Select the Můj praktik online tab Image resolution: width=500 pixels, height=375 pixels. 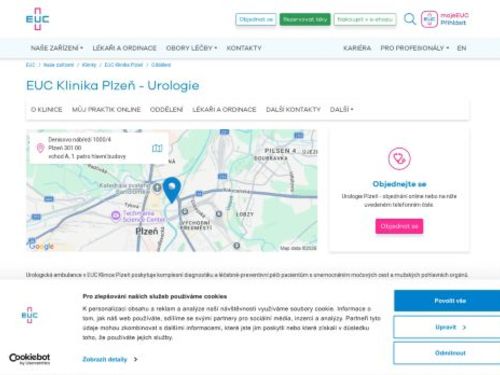point(106,109)
